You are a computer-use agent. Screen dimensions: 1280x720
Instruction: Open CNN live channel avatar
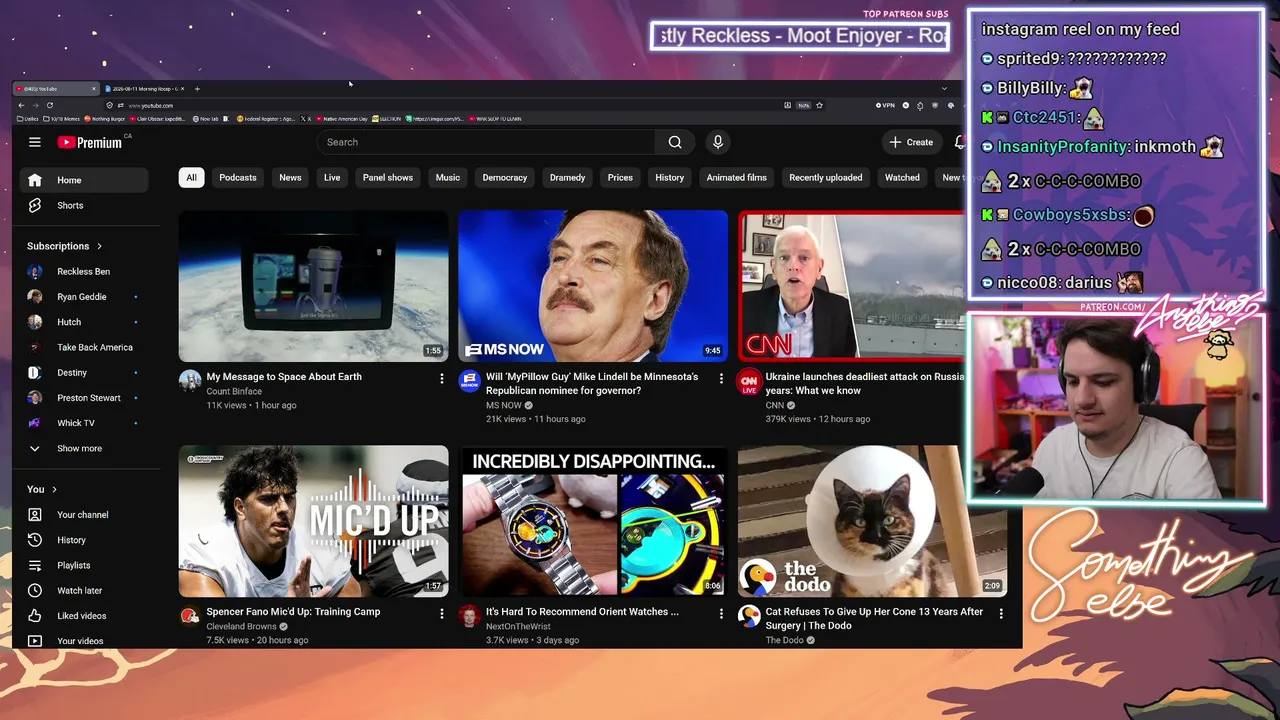749,381
